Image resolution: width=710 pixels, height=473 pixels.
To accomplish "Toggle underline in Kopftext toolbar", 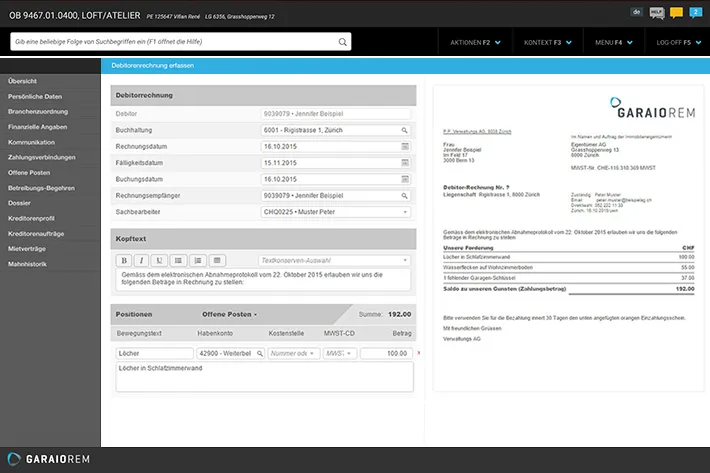I will coord(159,260).
